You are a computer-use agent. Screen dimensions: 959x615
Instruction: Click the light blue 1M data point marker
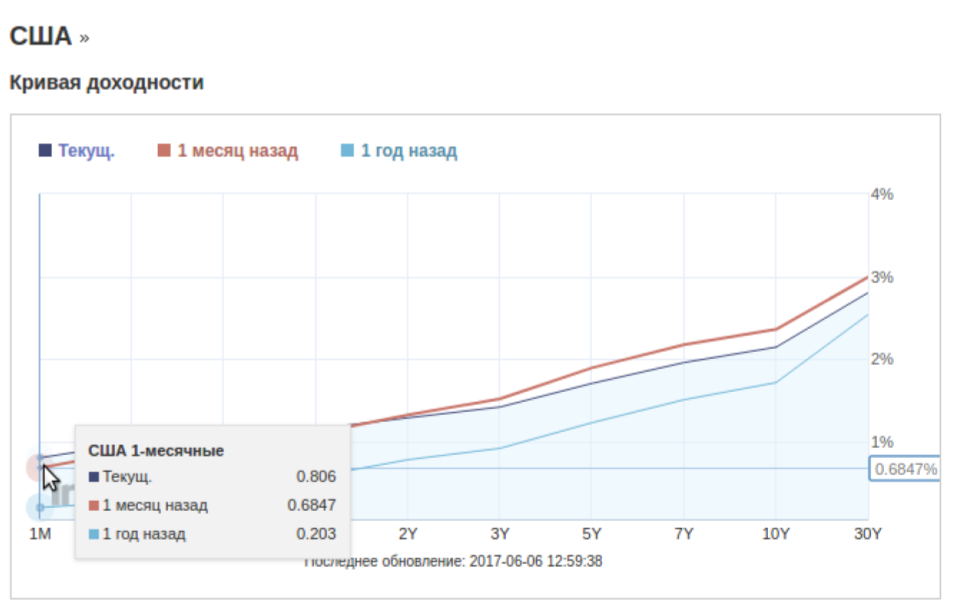(39, 507)
